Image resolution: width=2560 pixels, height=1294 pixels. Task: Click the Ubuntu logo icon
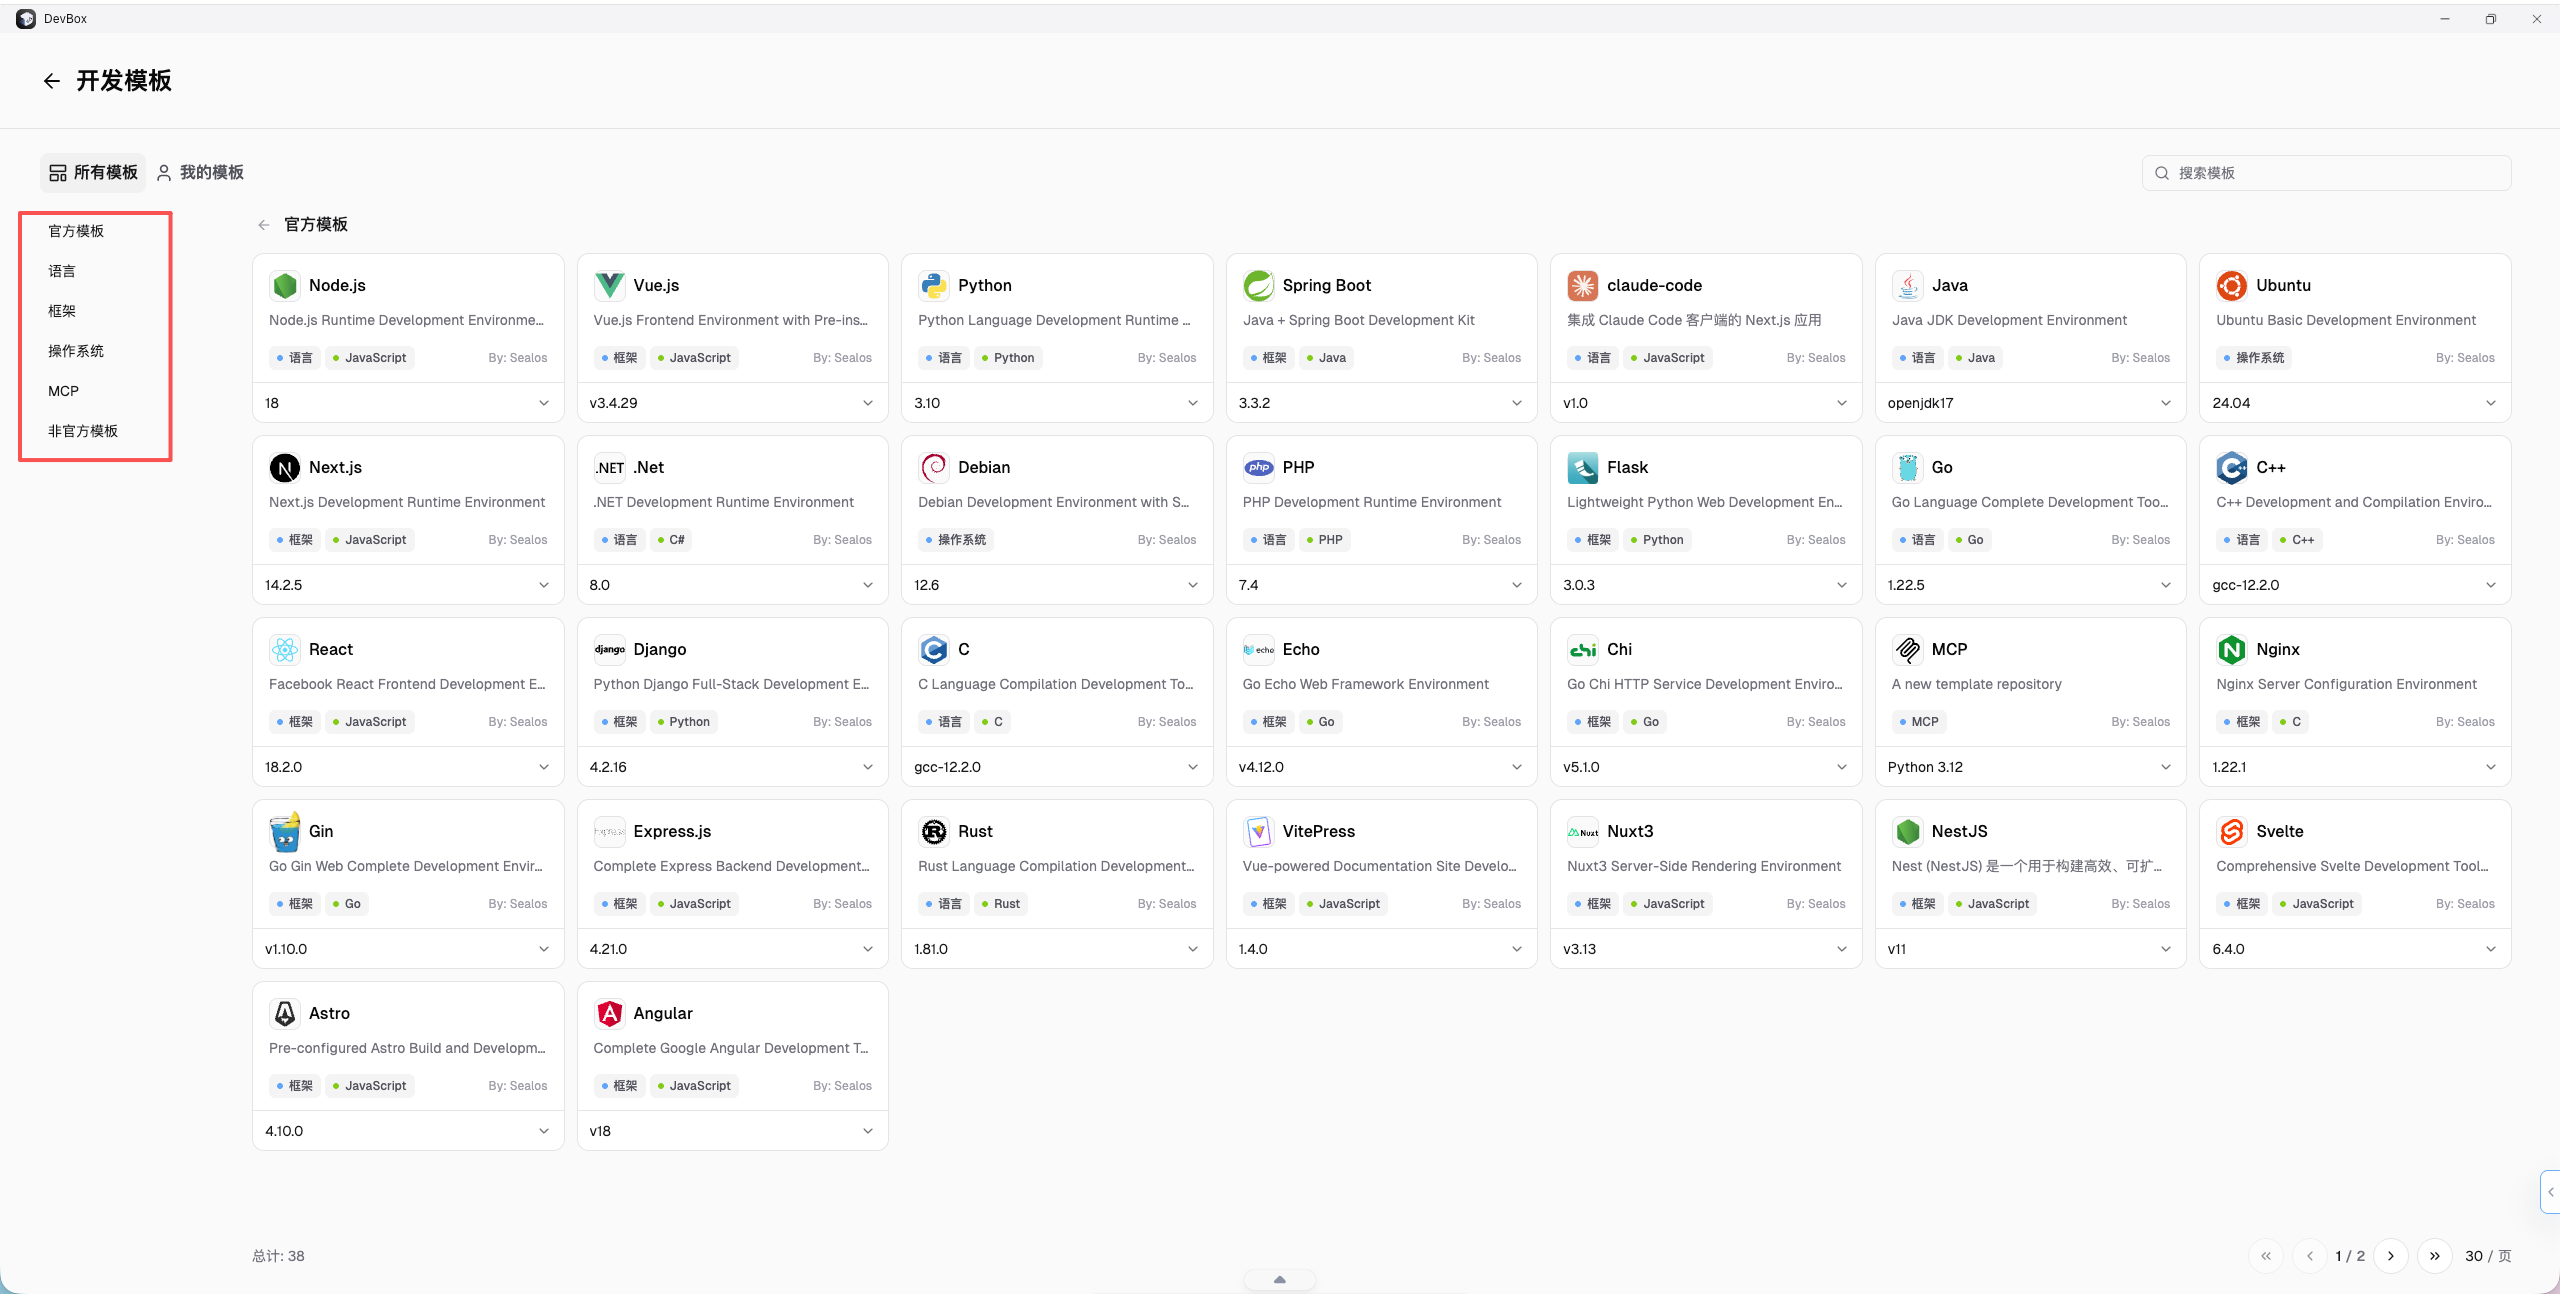(x=2232, y=286)
